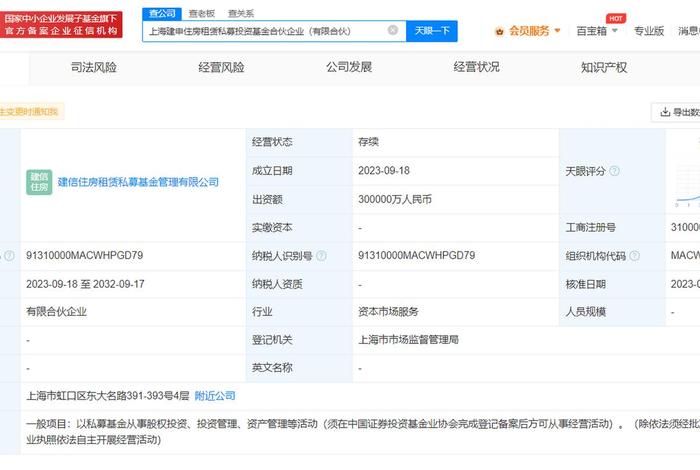Select the business term 2023-09-18 至 2032-09-17
The height and width of the screenshot is (470, 700).
pos(85,284)
